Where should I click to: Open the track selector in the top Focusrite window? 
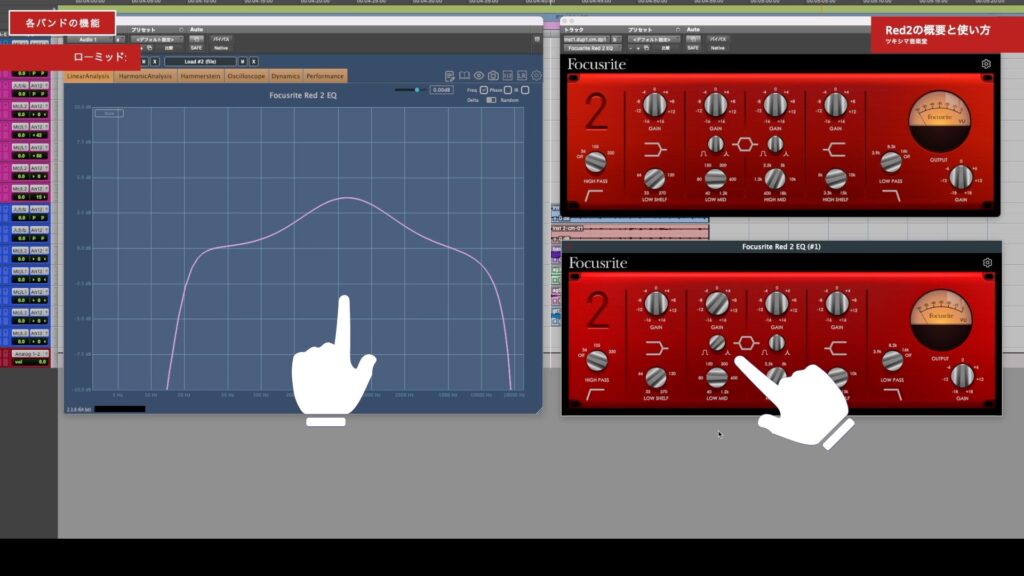click(x=586, y=39)
